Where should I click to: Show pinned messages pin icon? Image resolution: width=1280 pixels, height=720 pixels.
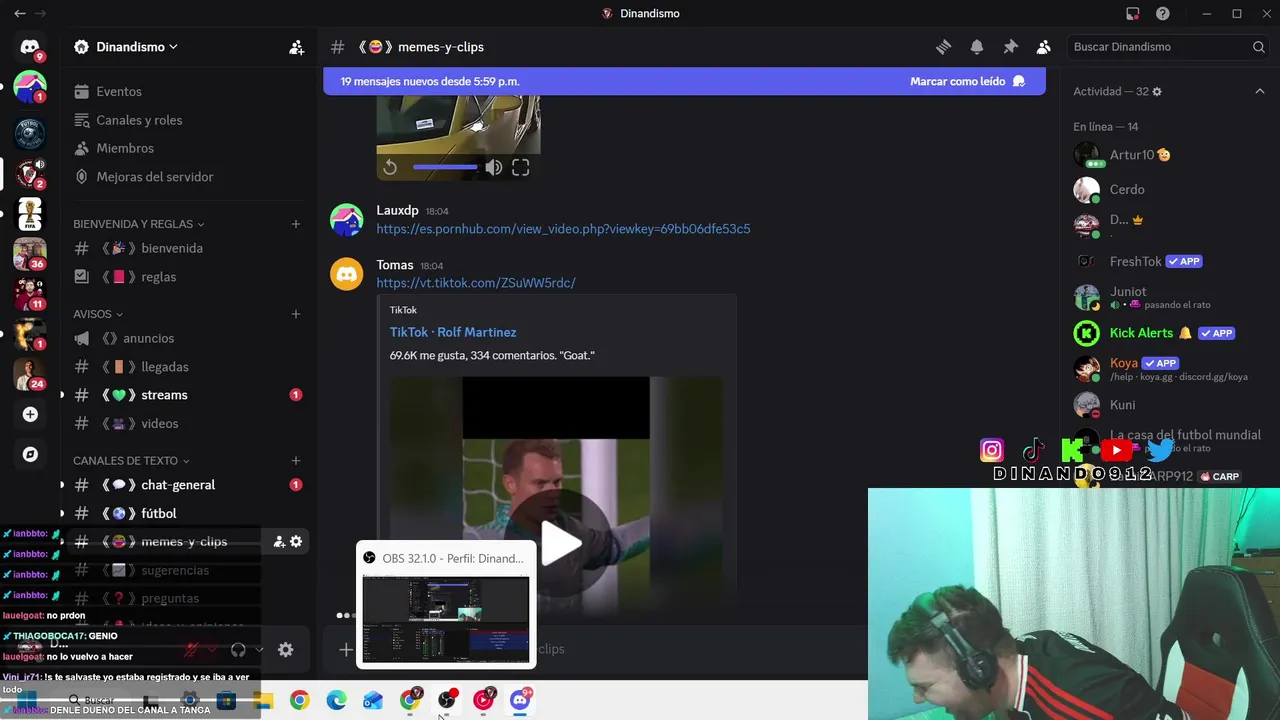(1010, 47)
